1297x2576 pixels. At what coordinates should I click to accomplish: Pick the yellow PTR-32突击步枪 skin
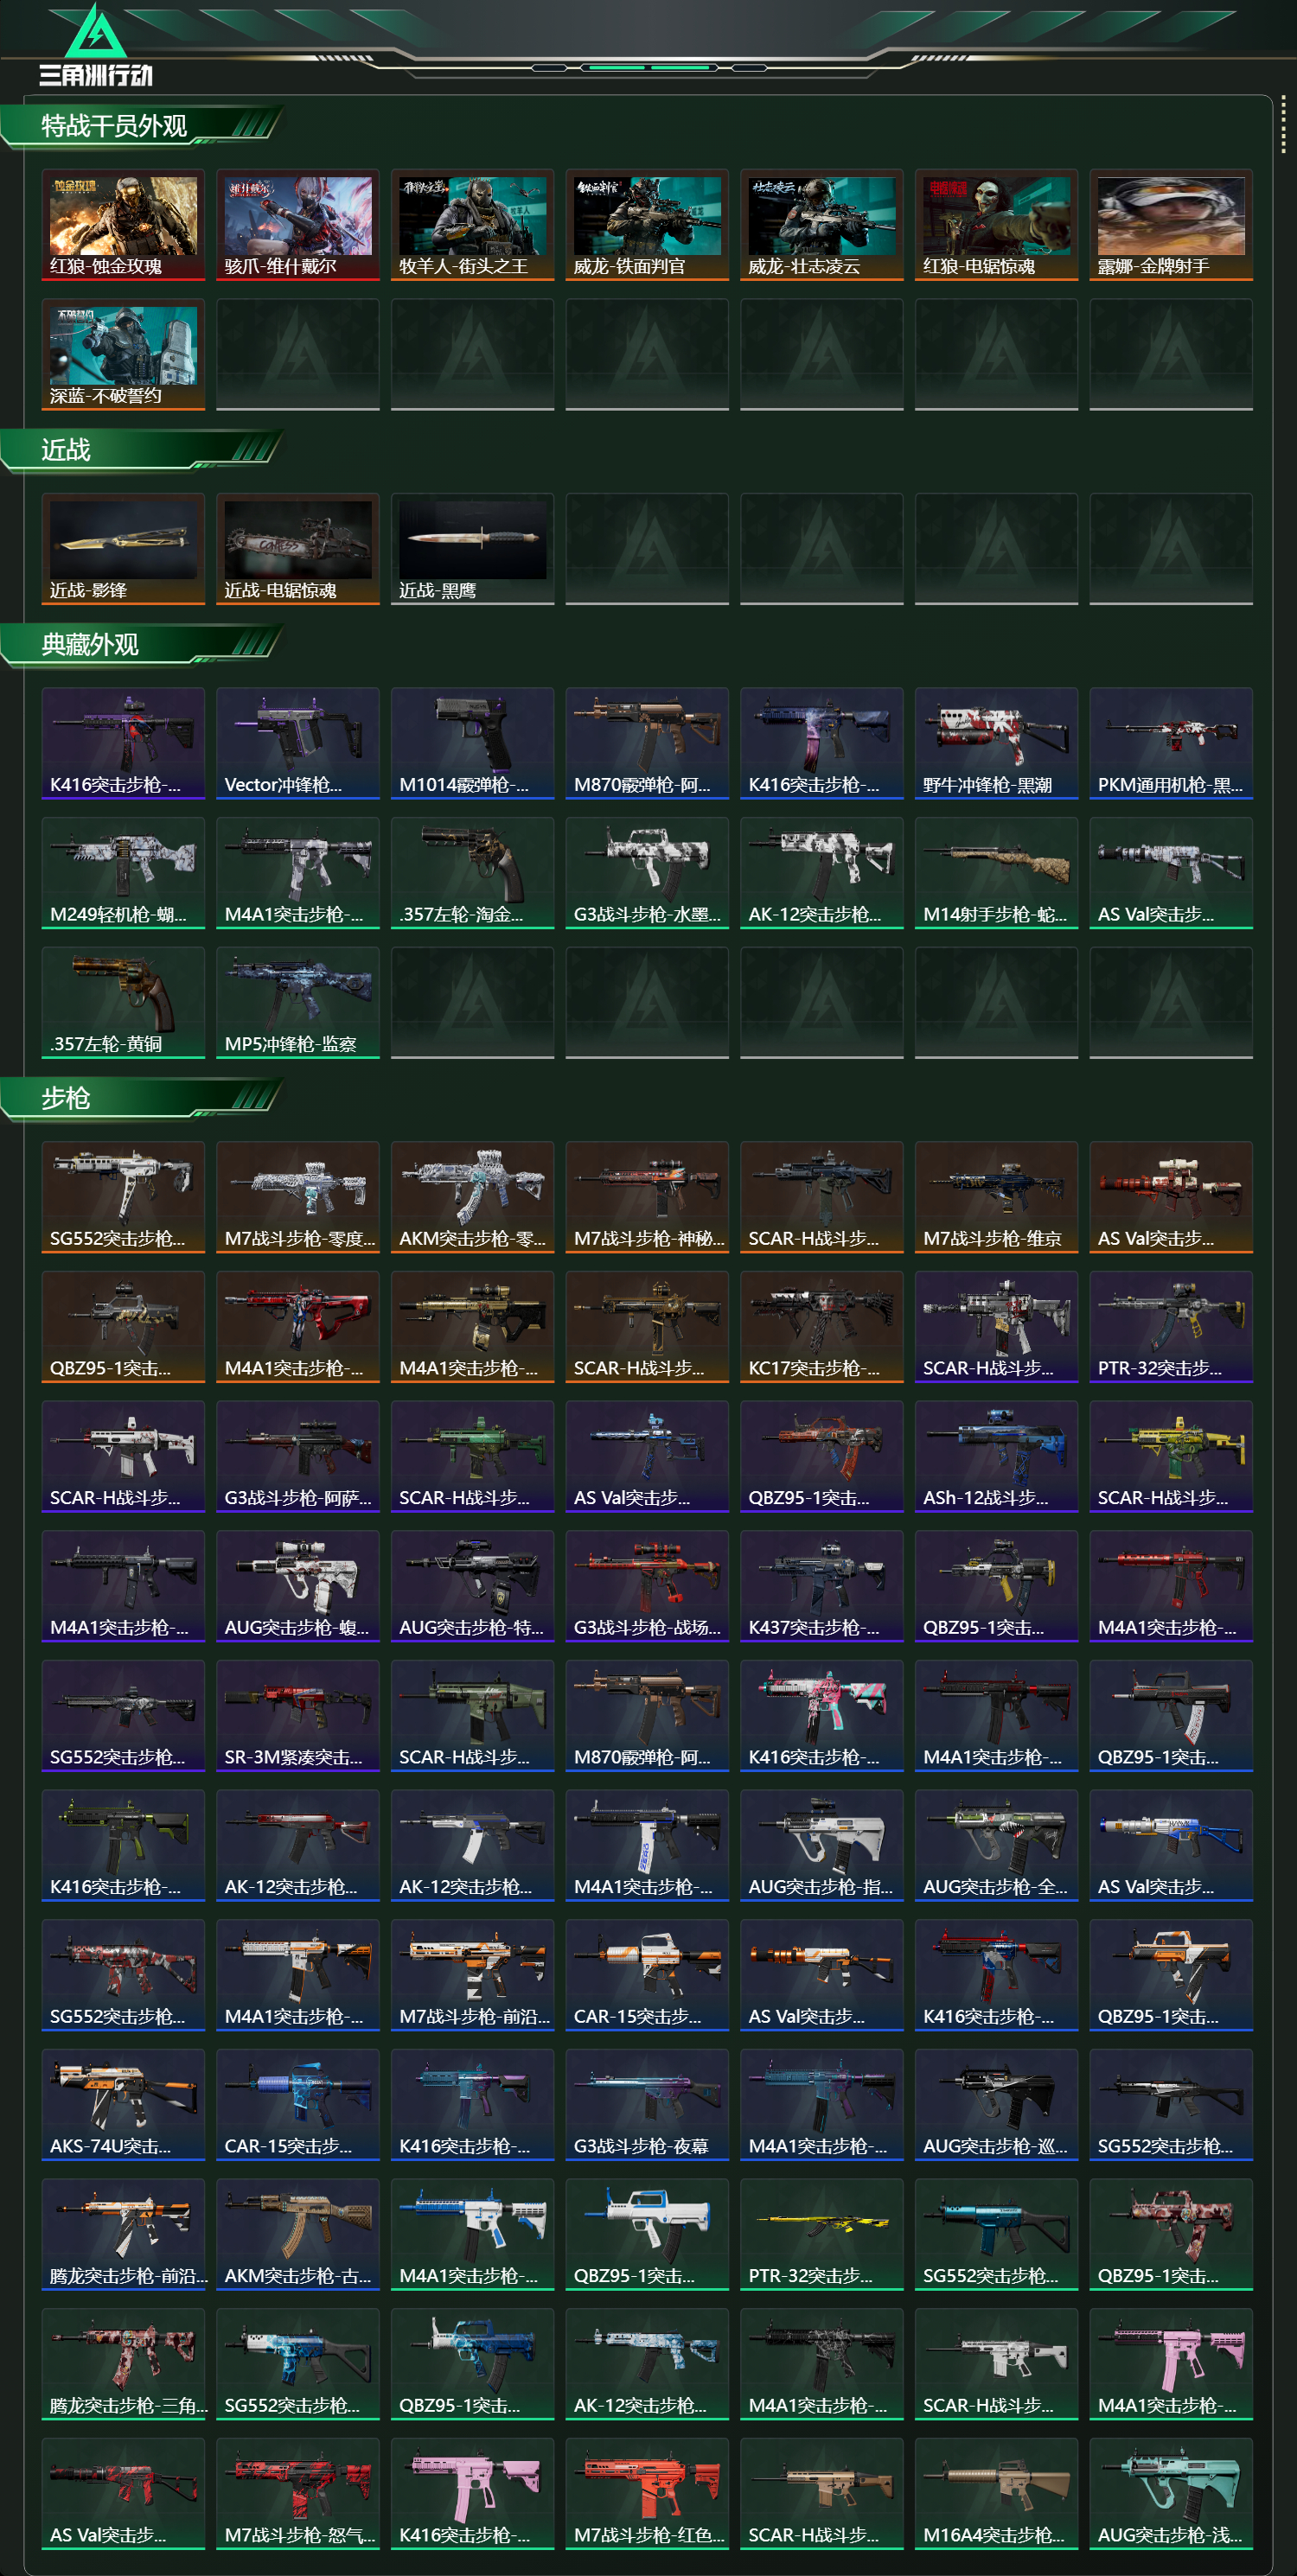[822, 2234]
